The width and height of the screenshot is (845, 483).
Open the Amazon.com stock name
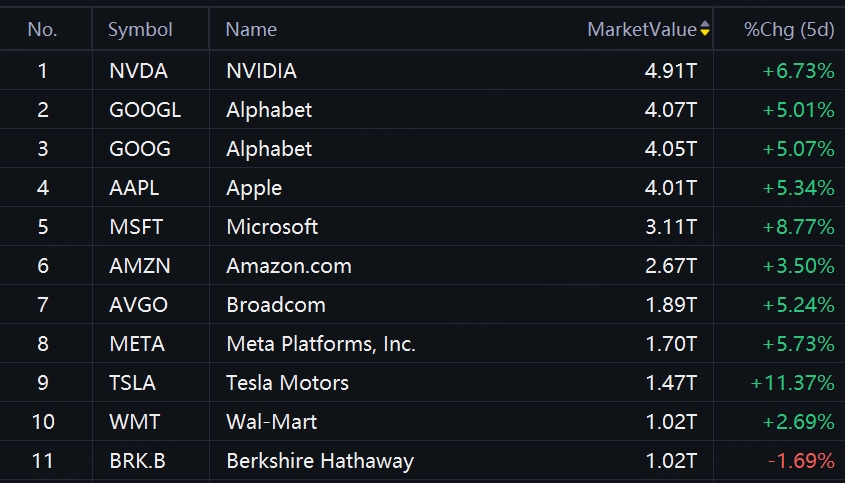coord(289,266)
